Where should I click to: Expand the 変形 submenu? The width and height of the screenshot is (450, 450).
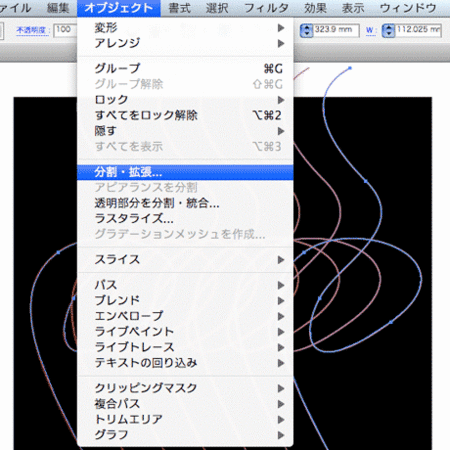(x=185, y=27)
